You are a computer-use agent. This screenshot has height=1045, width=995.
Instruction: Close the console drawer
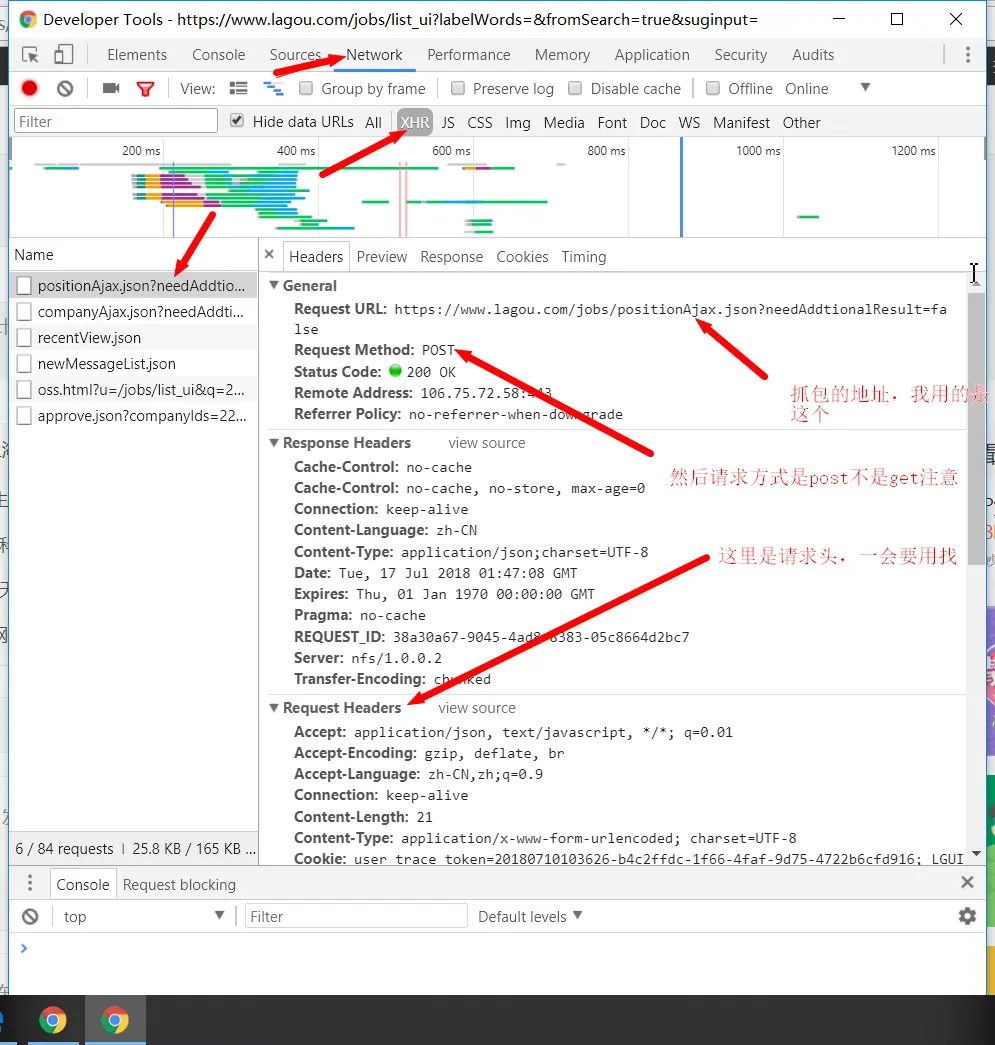pos(968,882)
